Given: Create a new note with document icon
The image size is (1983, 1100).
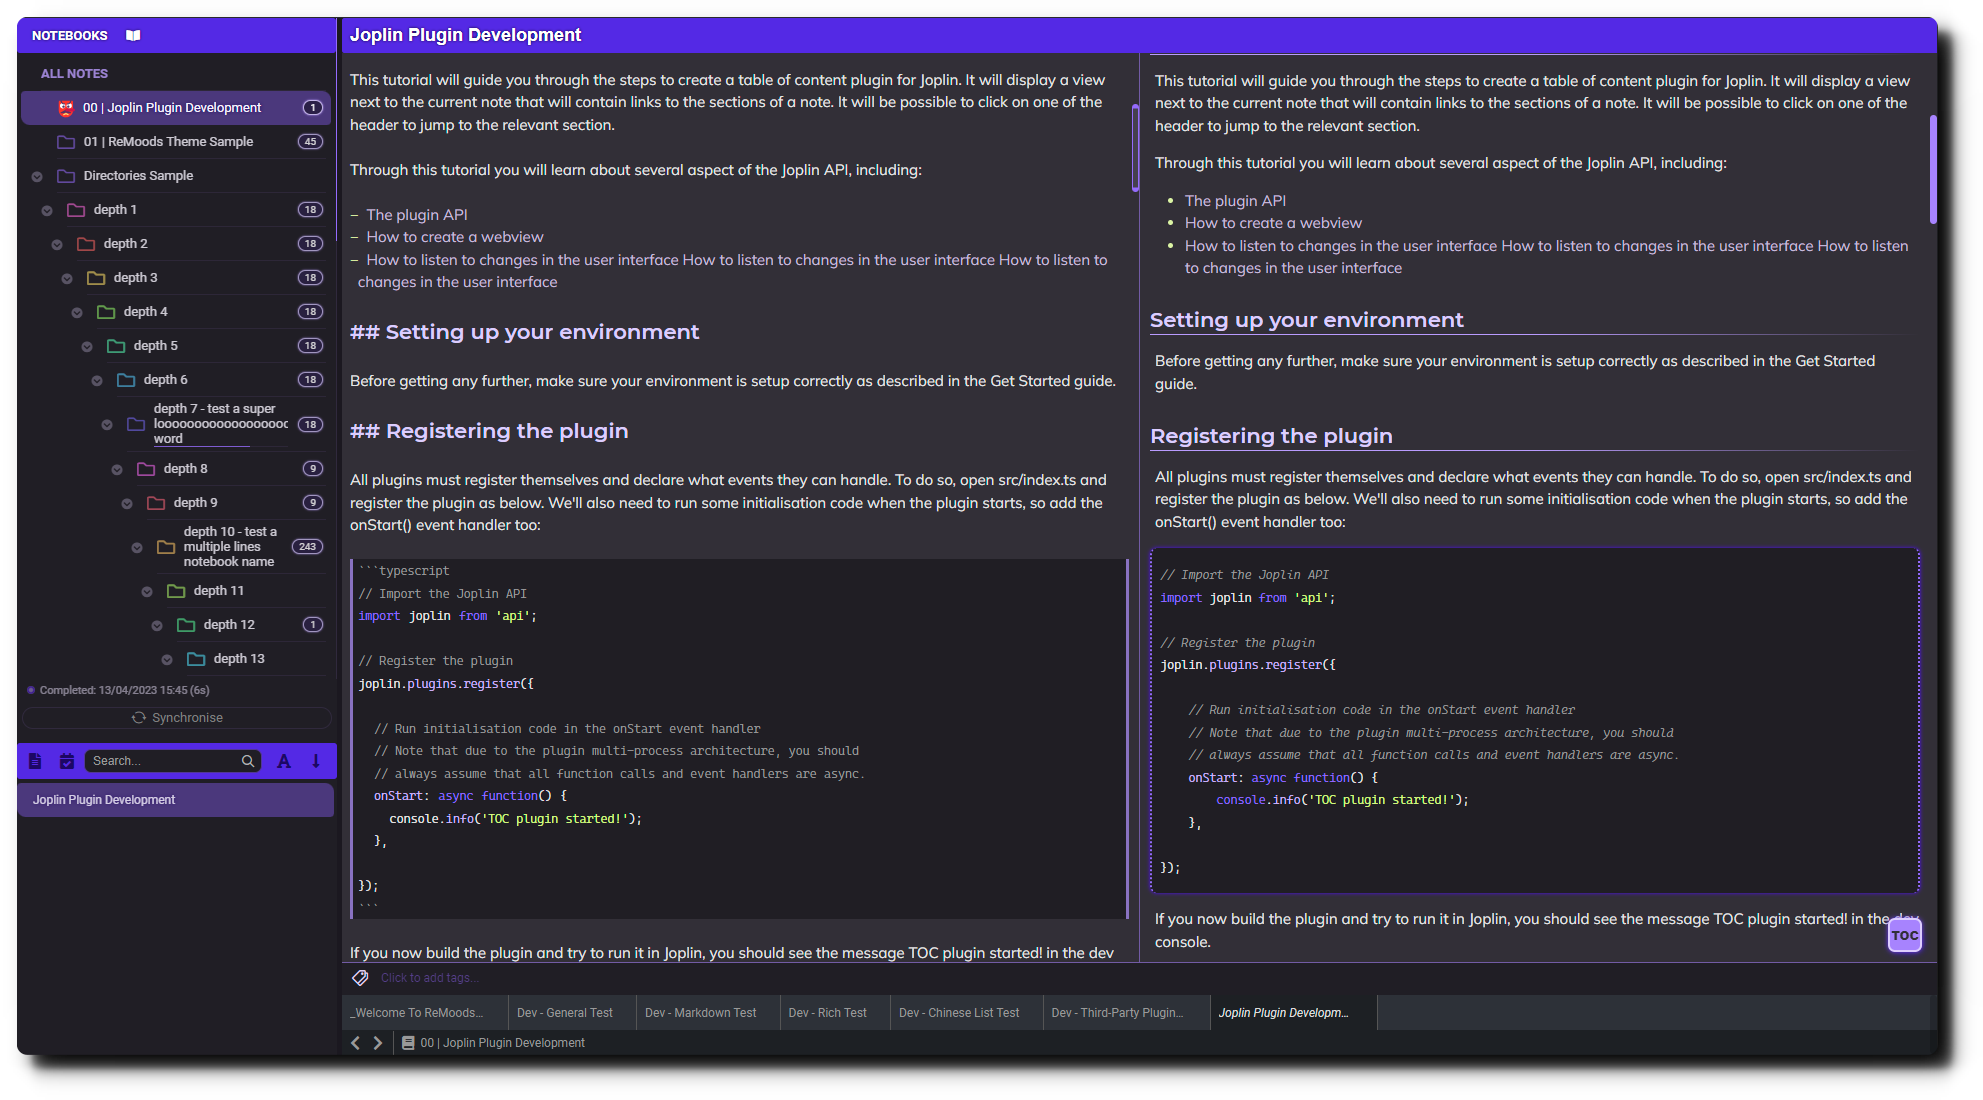Looking at the screenshot, I should 35,761.
